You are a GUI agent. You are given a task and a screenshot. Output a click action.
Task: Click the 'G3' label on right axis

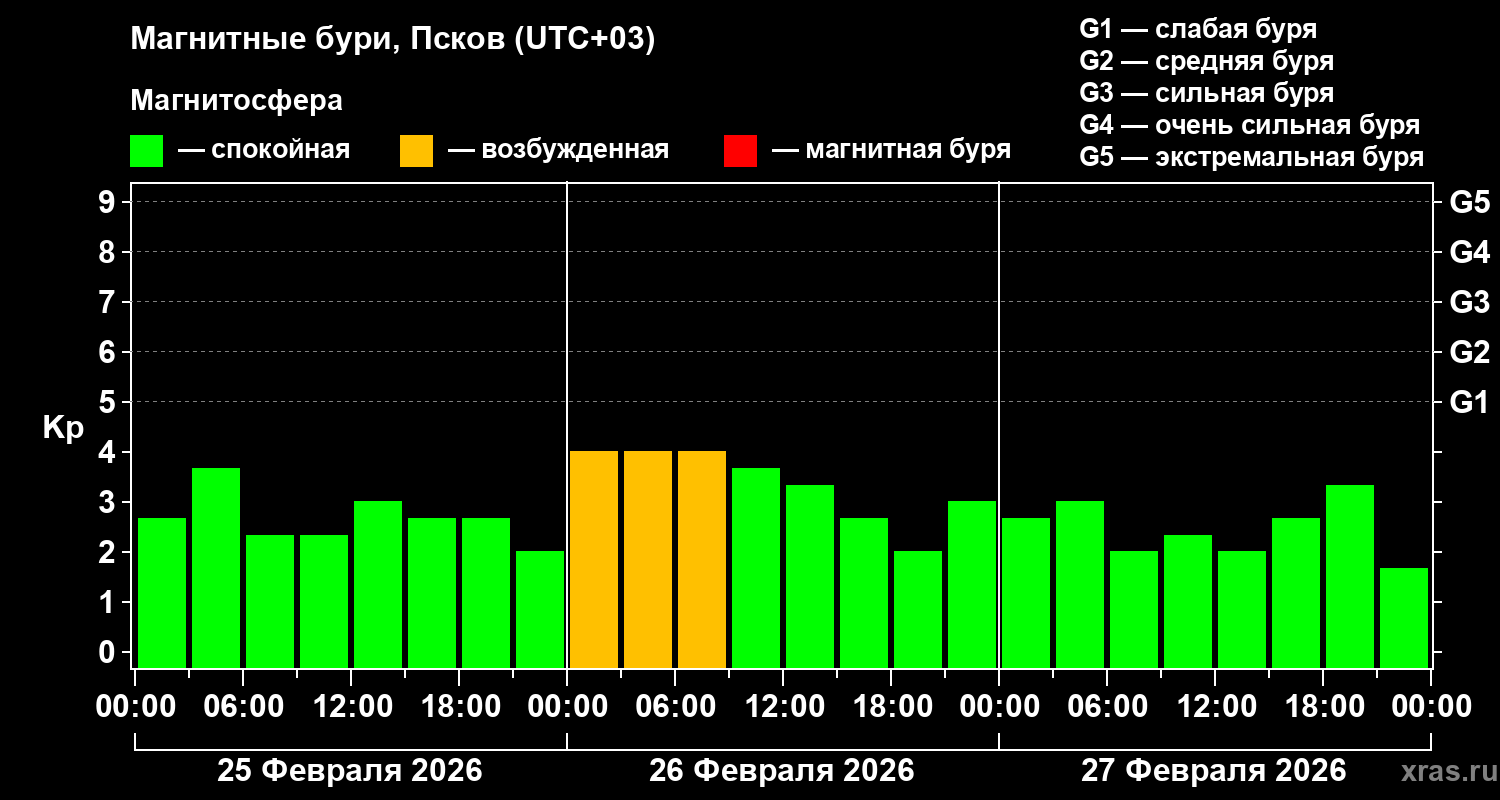click(1469, 303)
